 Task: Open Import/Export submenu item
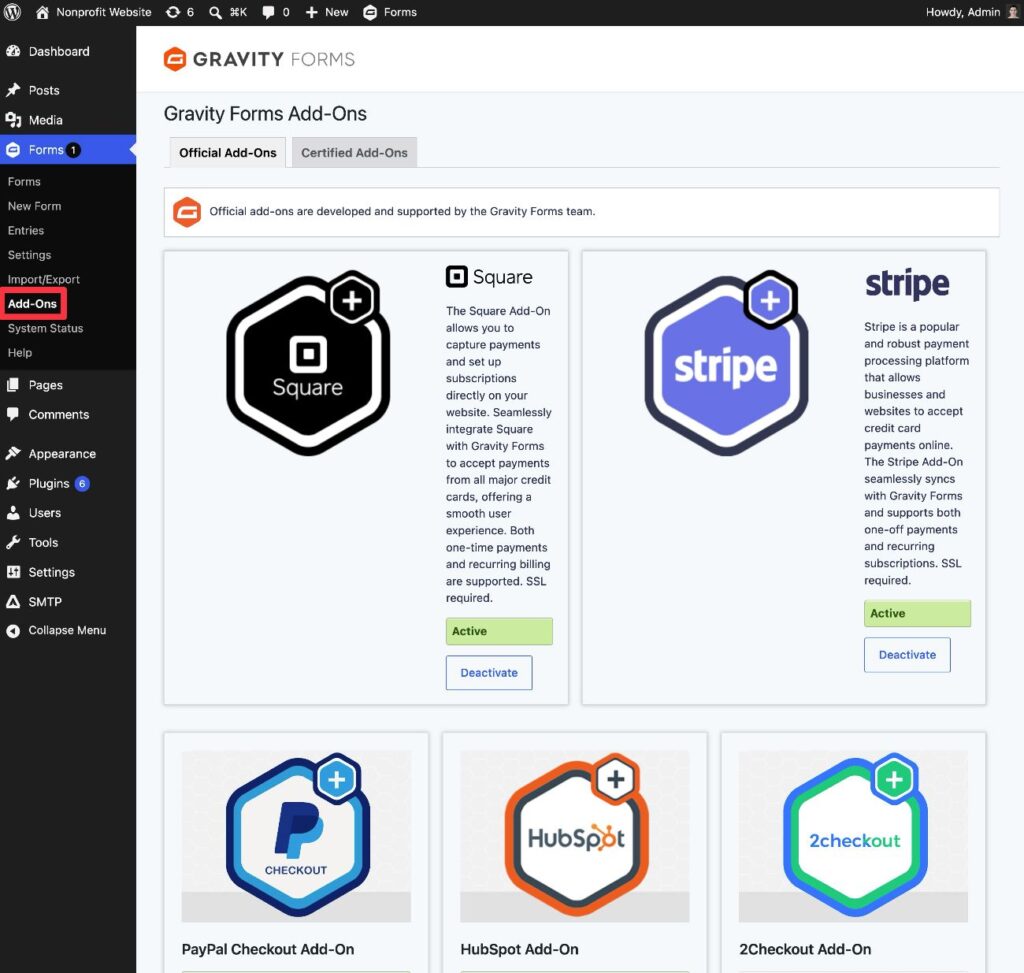click(x=44, y=279)
